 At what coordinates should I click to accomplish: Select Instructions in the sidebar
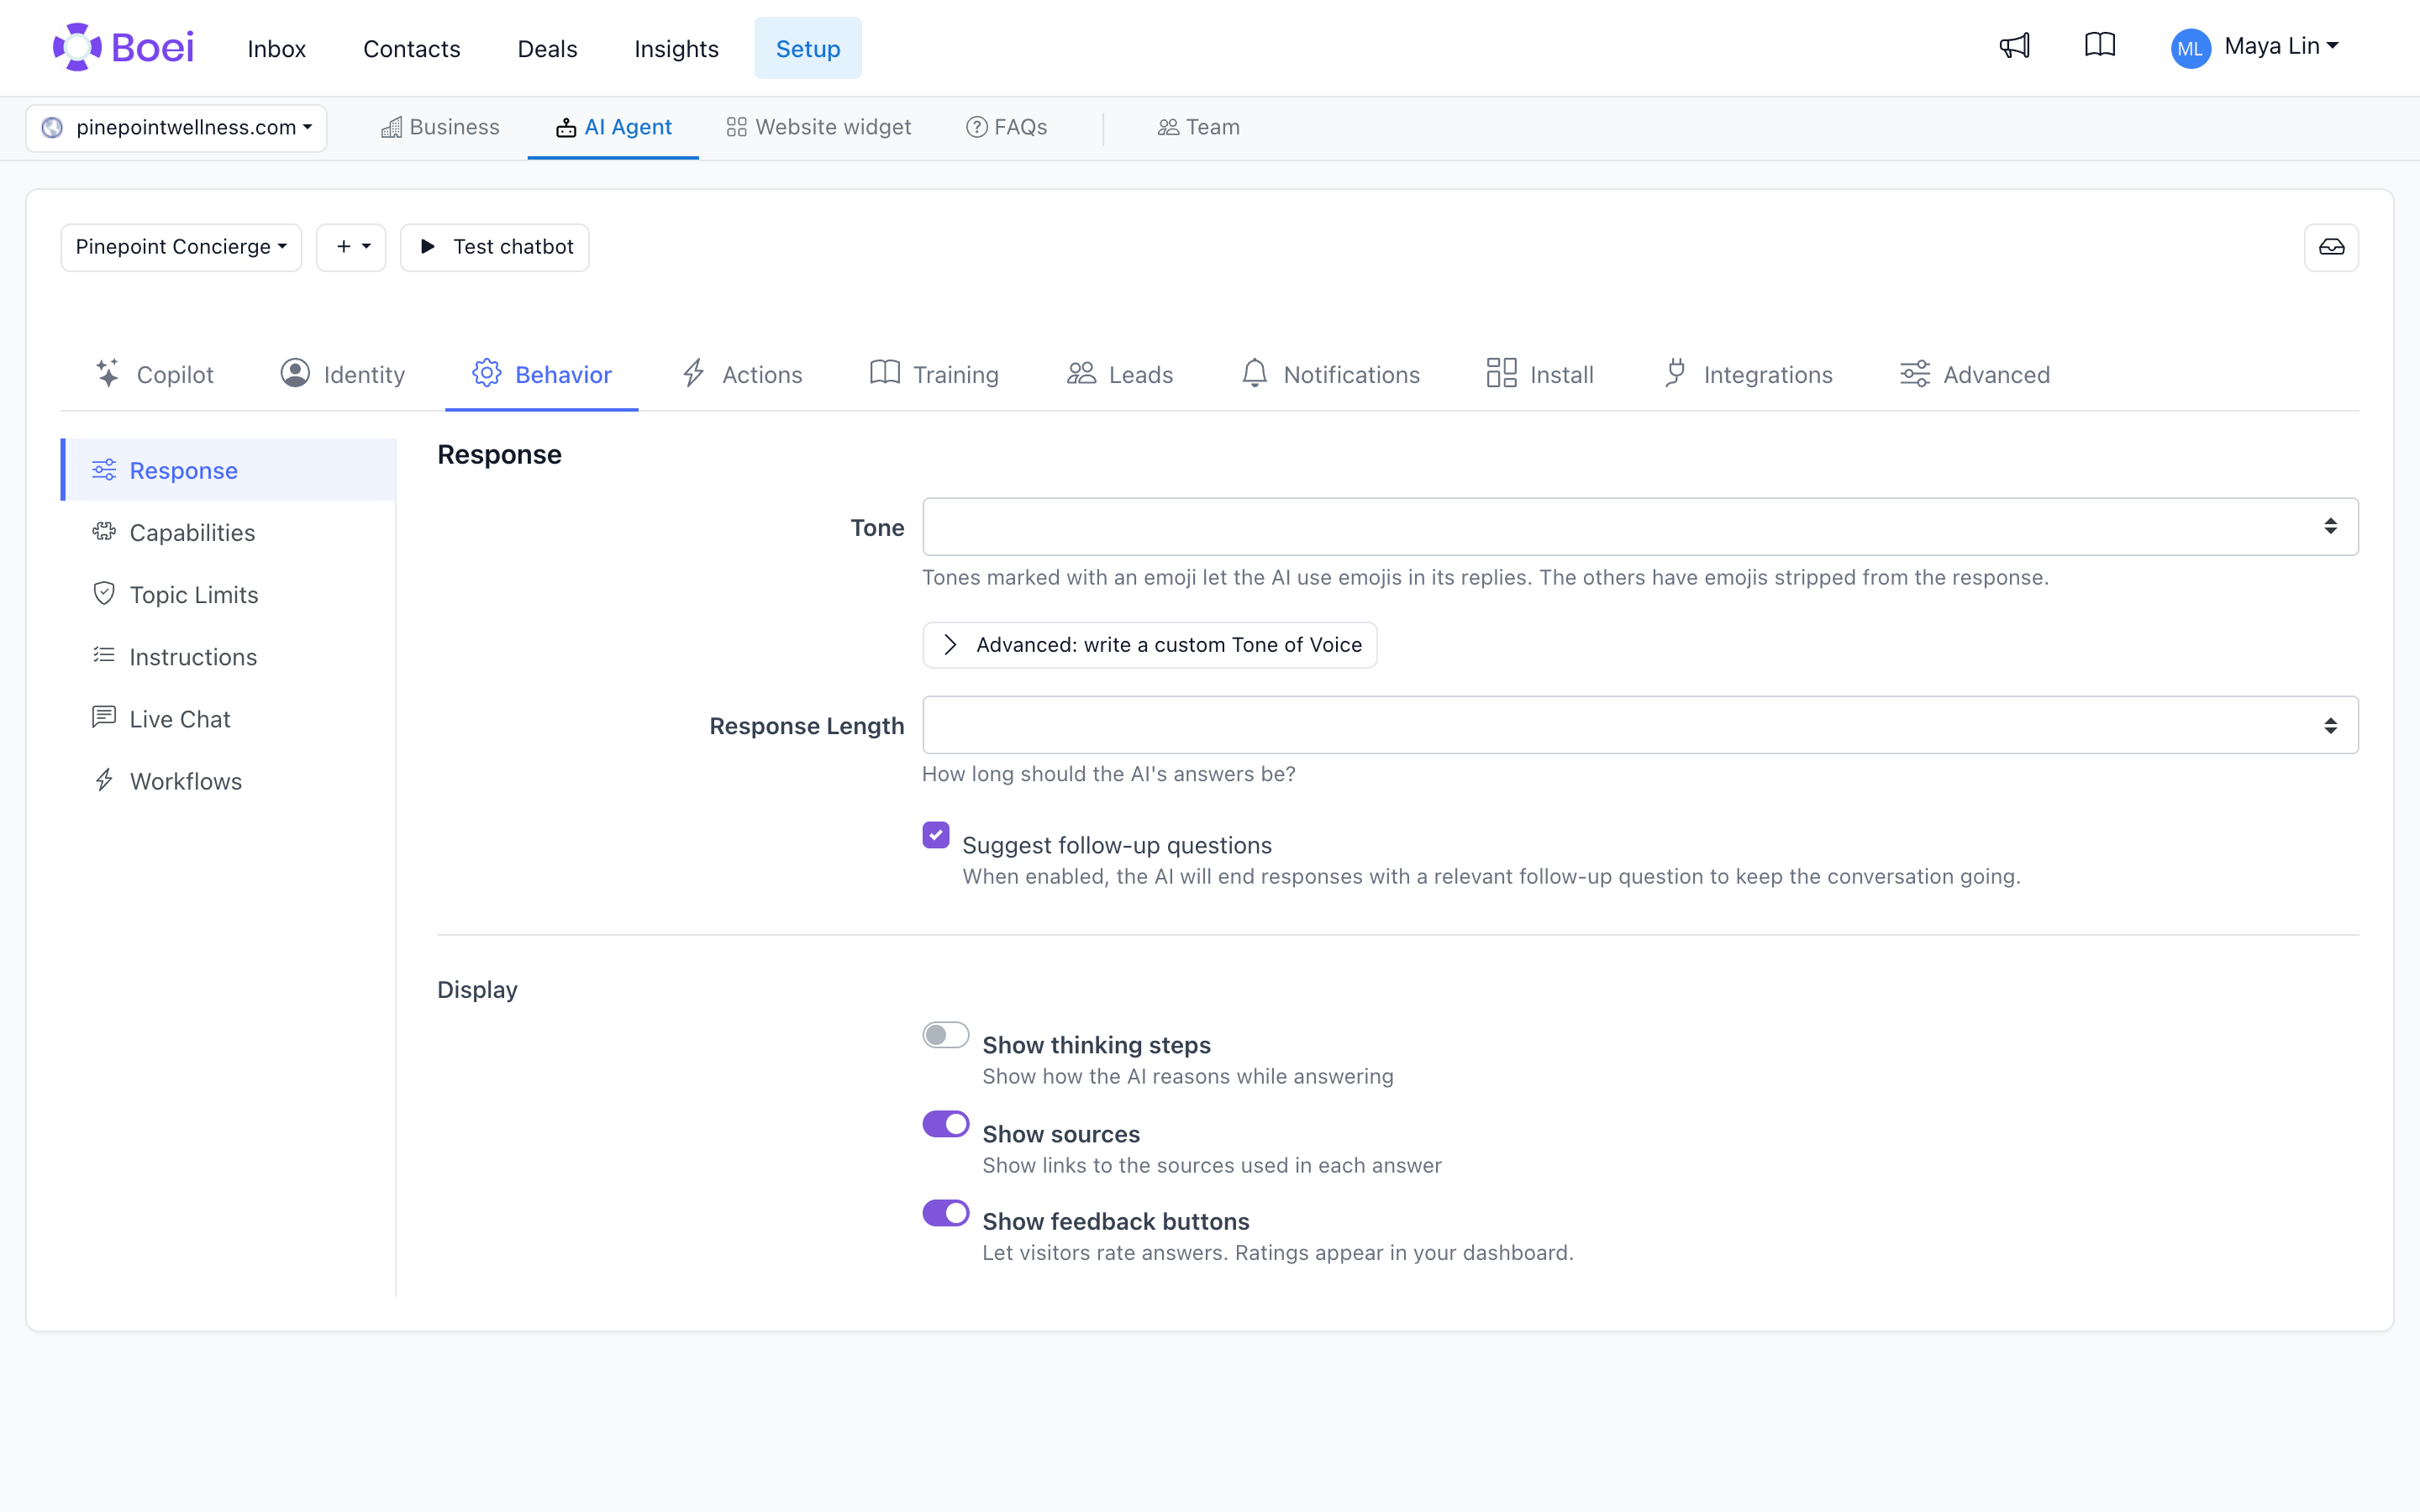228,656
